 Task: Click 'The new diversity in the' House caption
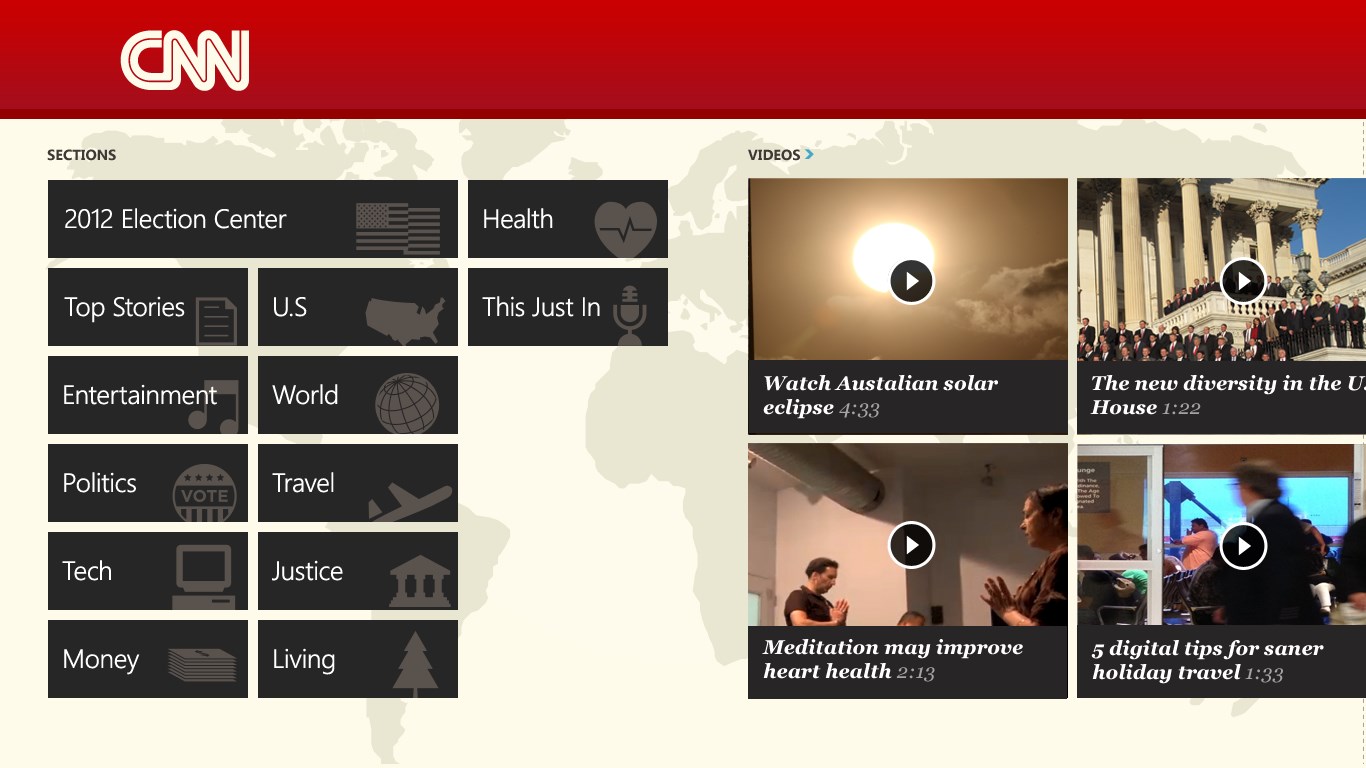[x=1228, y=395]
